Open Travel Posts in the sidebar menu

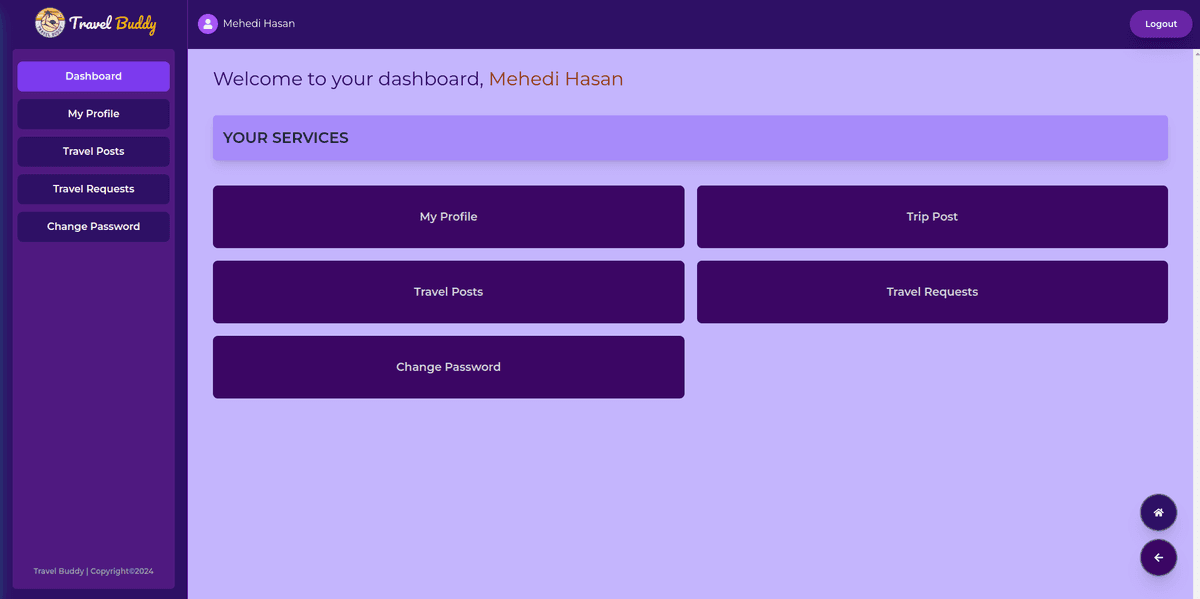pos(94,152)
